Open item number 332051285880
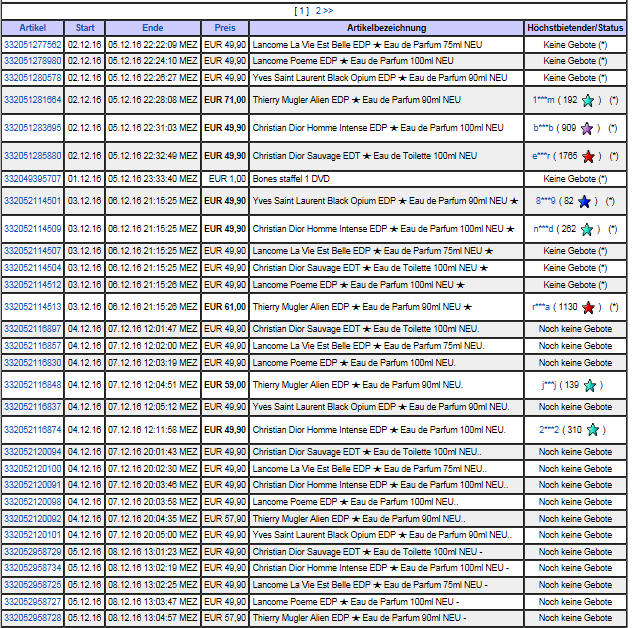The width and height of the screenshot is (632, 628). point(33,156)
